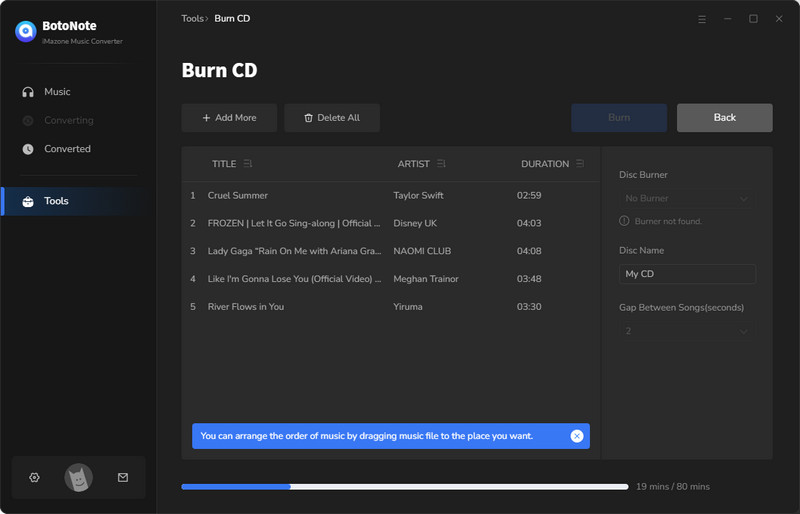
Task: Open the Converted clock icon
Action: (28, 149)
